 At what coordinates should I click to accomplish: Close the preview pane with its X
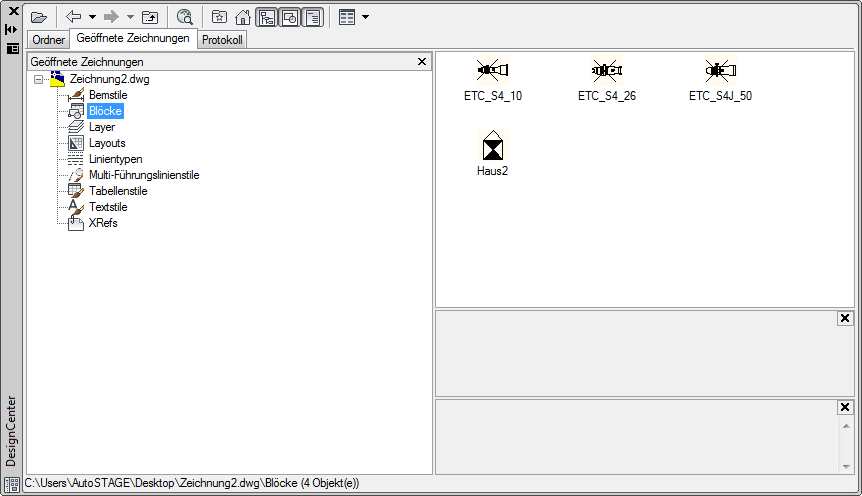point(845,318)
